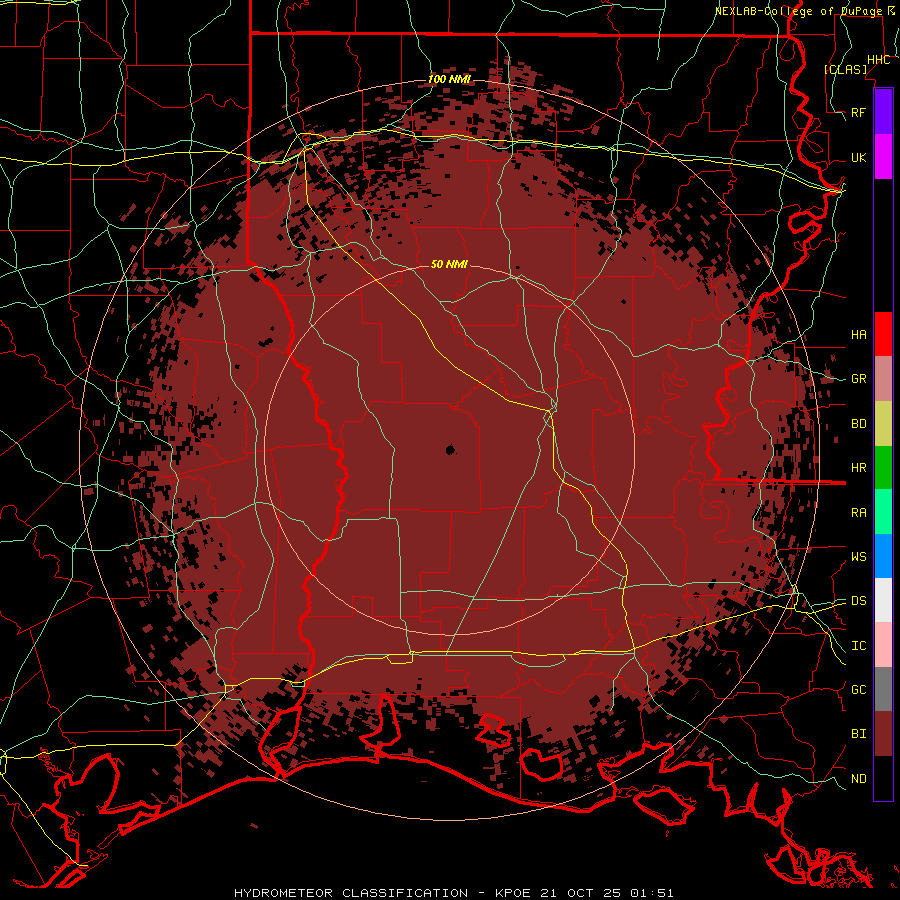Pick the green HR legend swatch
900x900 pixels.
tap(883, 467)
